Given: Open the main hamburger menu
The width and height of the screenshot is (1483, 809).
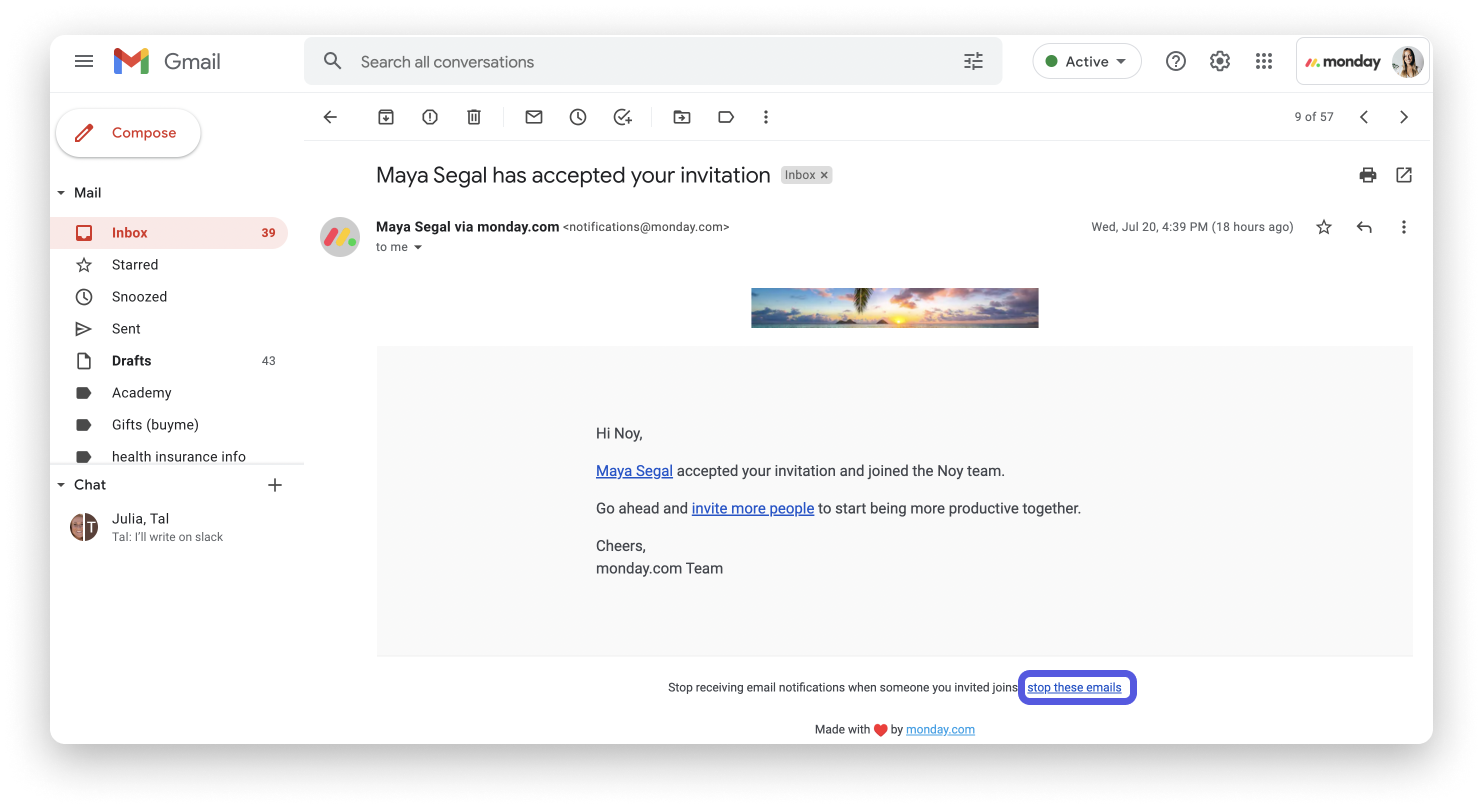Looking at the screenshot, I should [84, 62].
